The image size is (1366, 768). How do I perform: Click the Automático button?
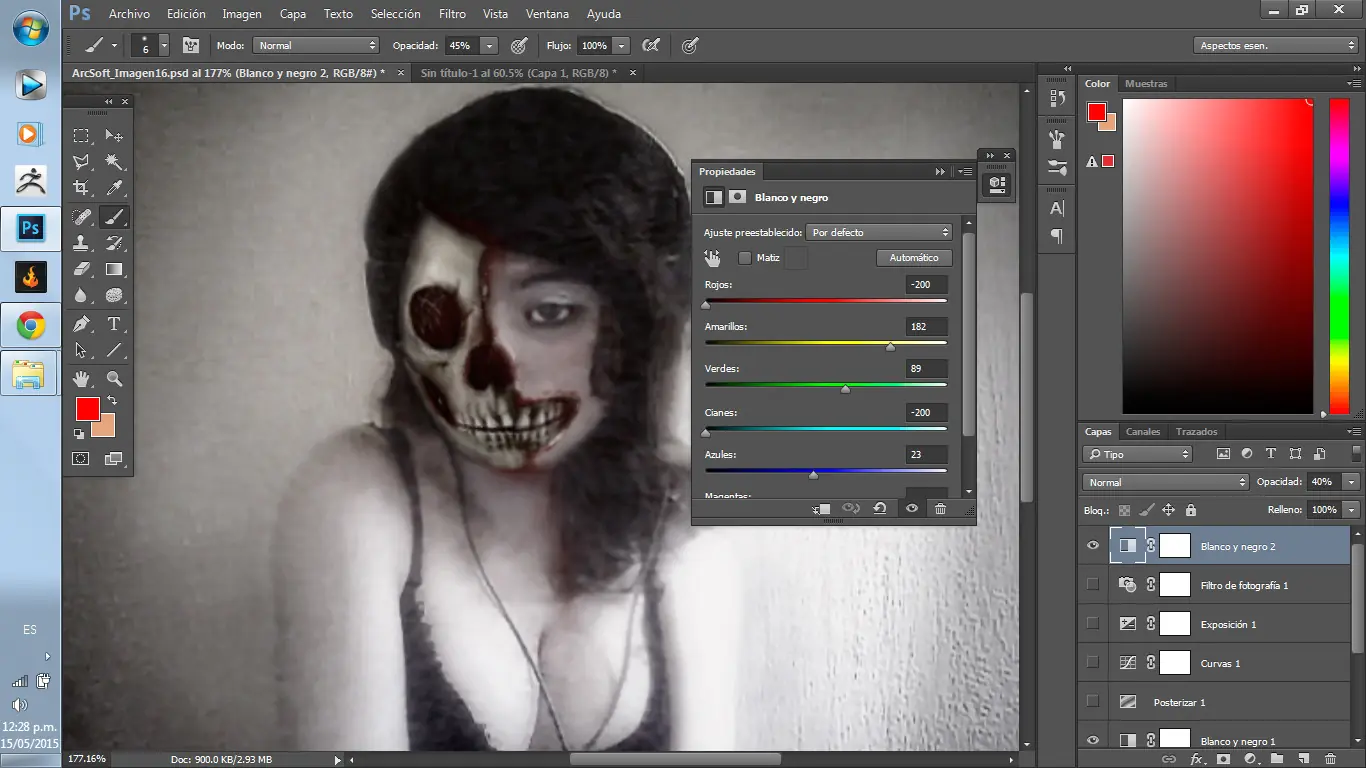coord(914,258)
